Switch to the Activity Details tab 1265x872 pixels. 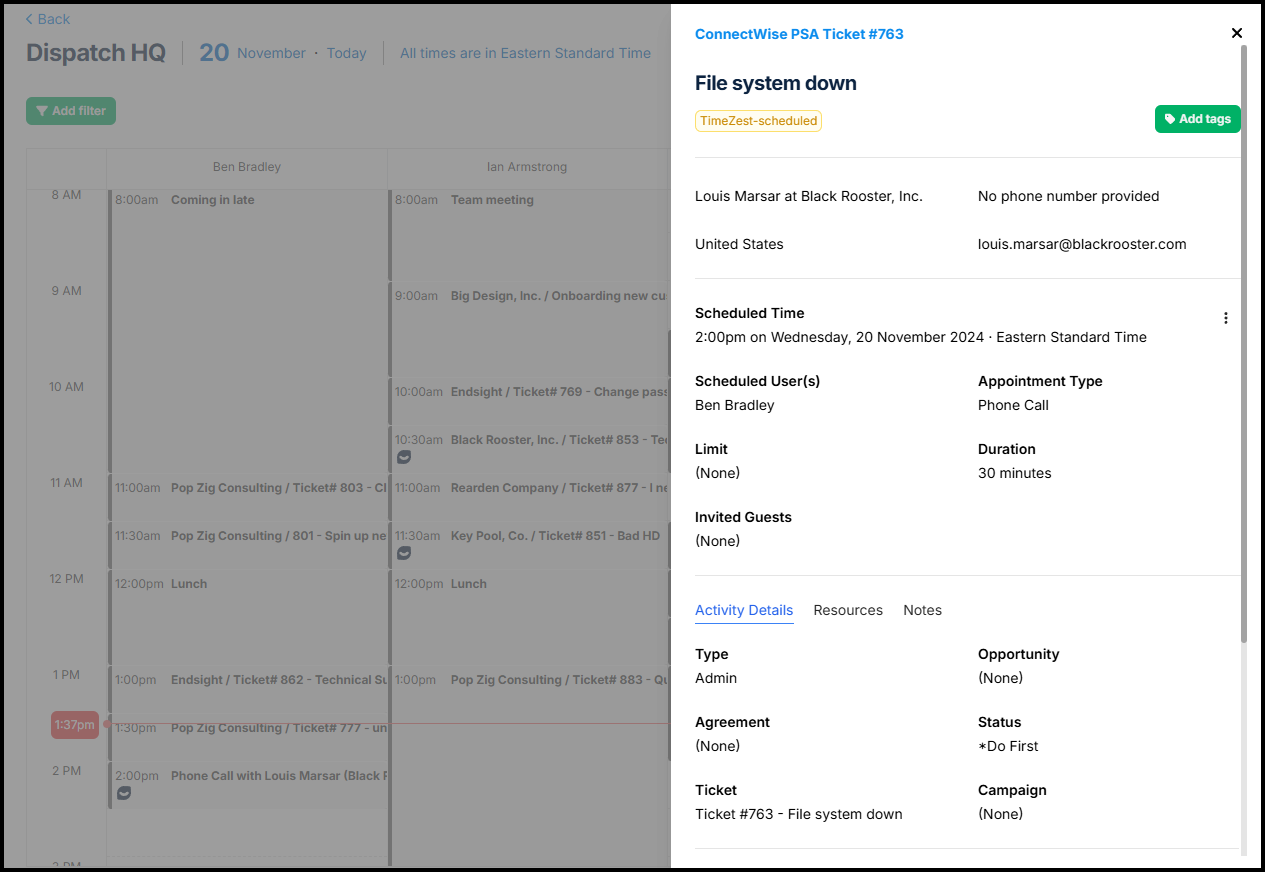coord(744,610)
